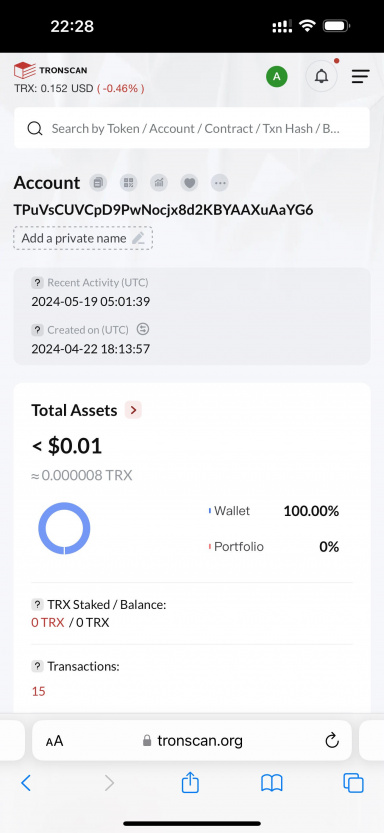The height and width of the screenshot is (833, 384).
Task: Focus the token/account search field
Action: (192, 128)
